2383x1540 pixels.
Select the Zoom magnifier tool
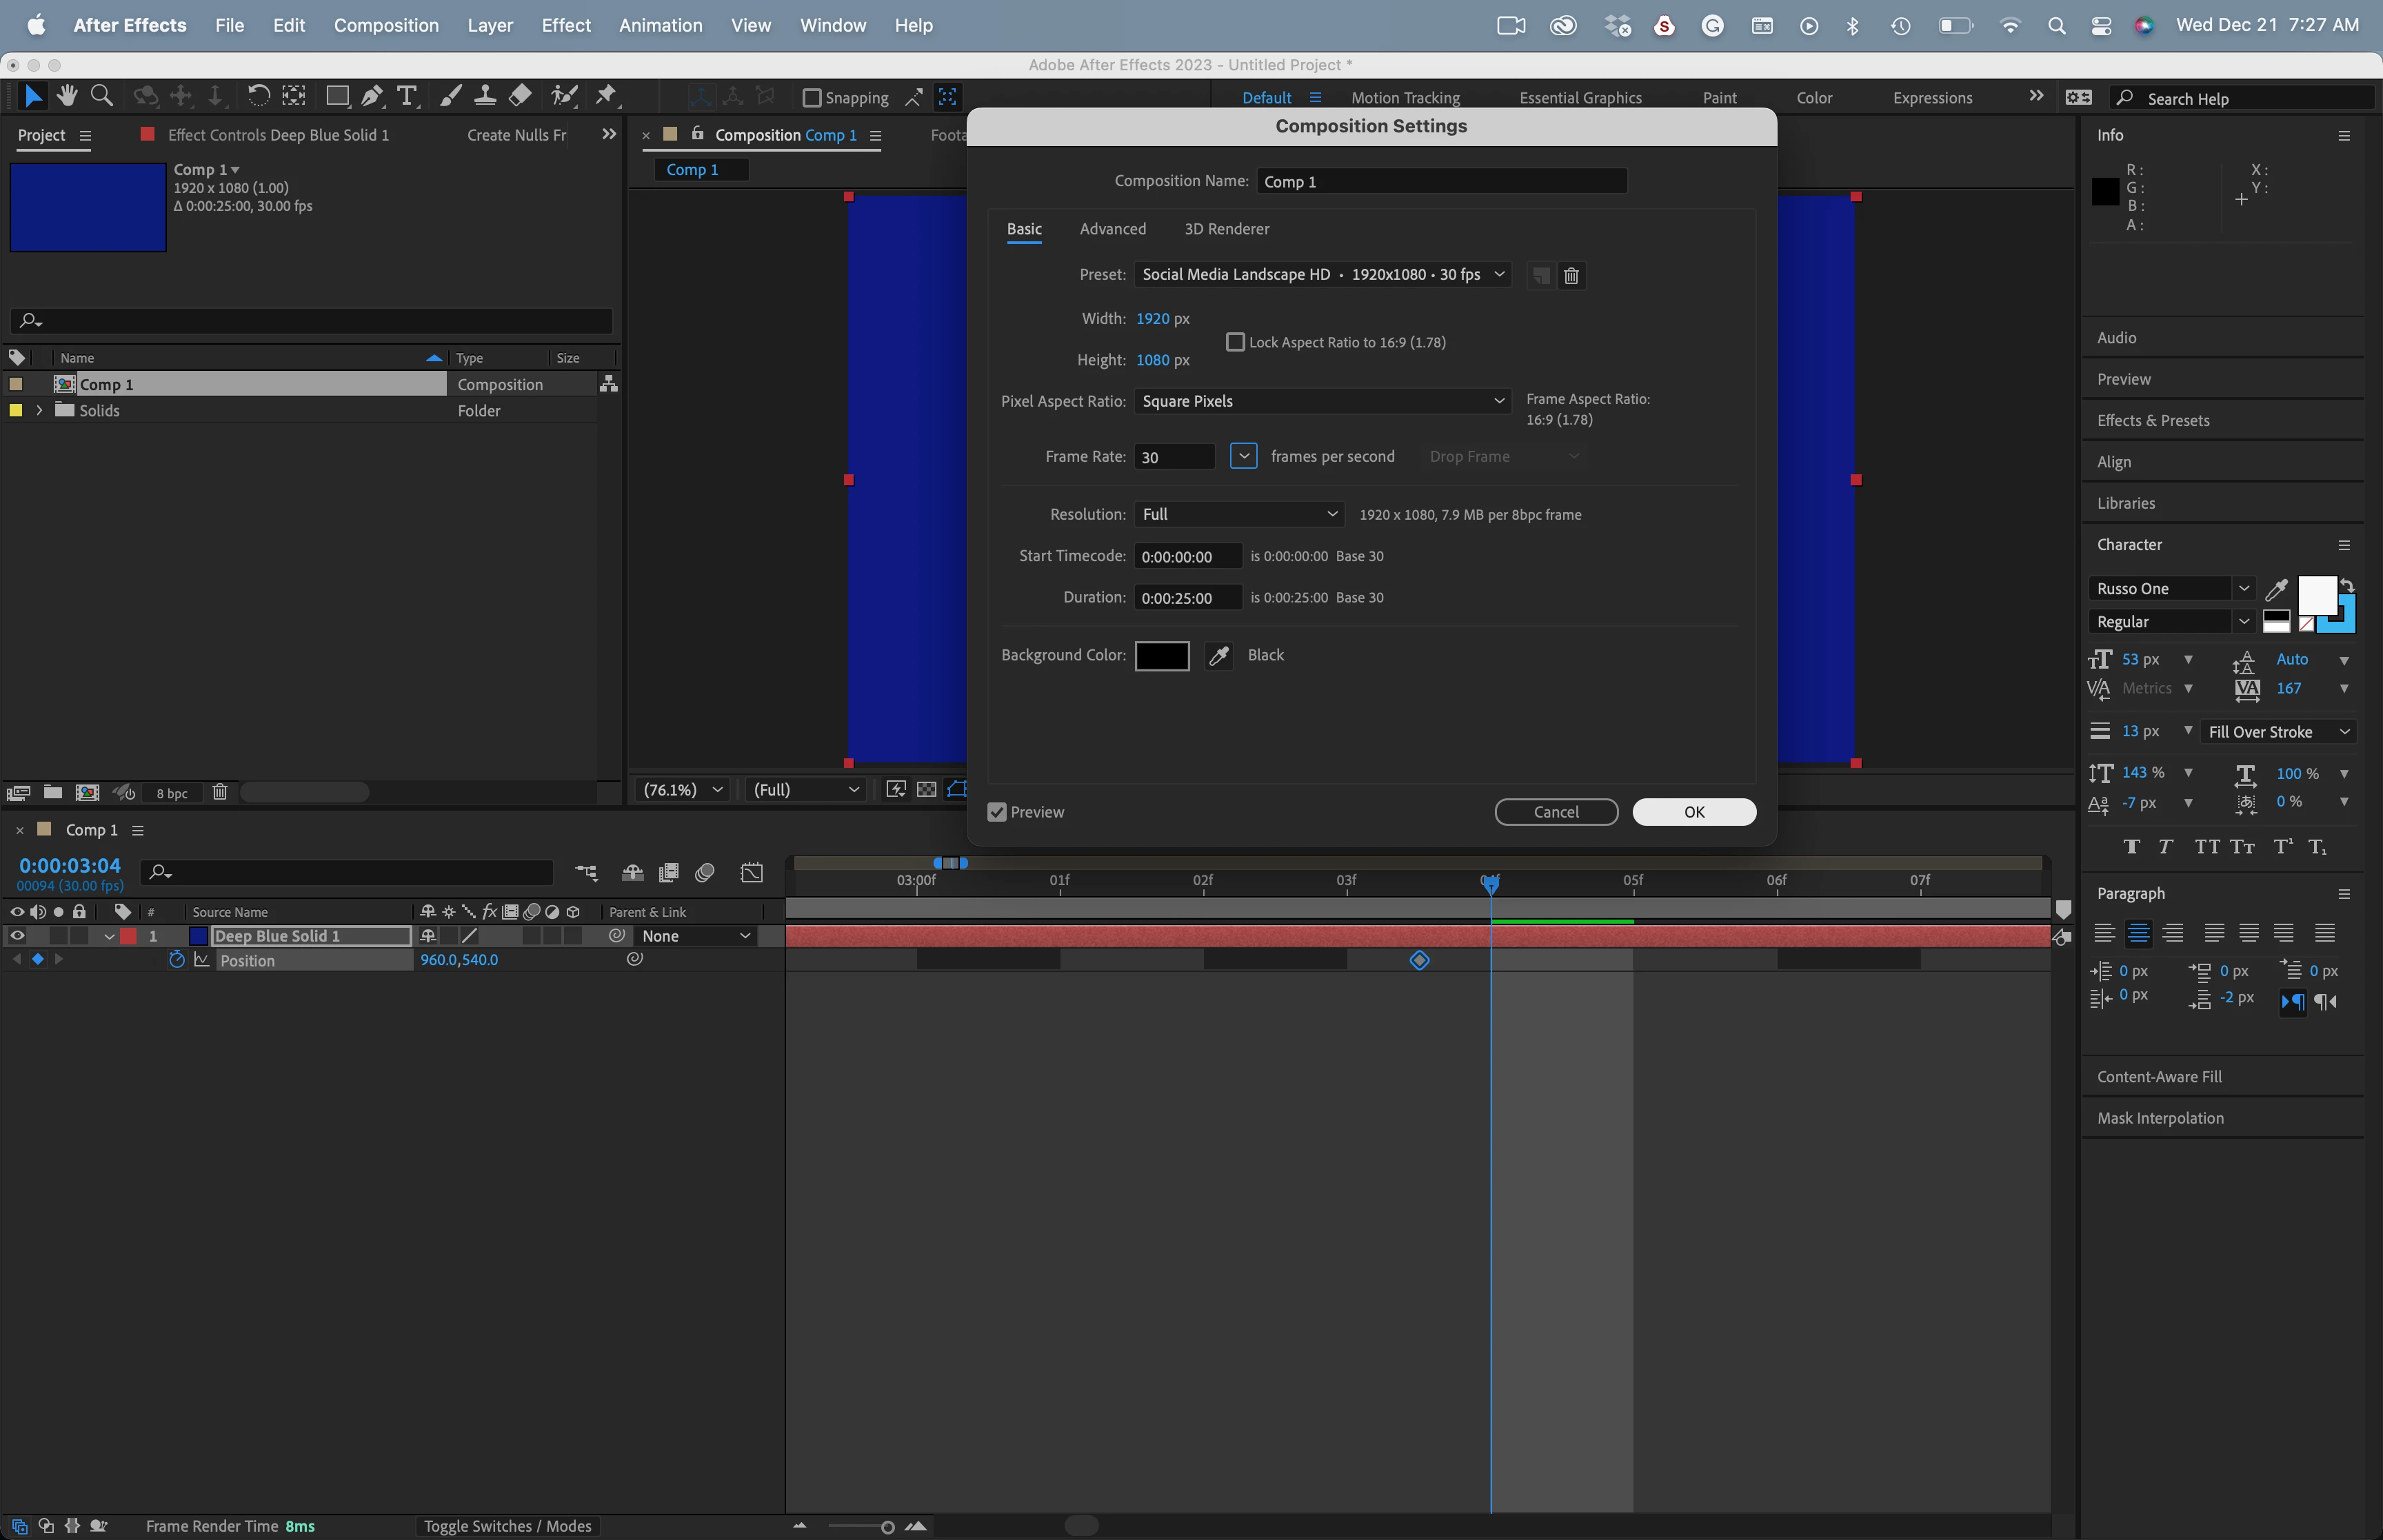[101, 96]
